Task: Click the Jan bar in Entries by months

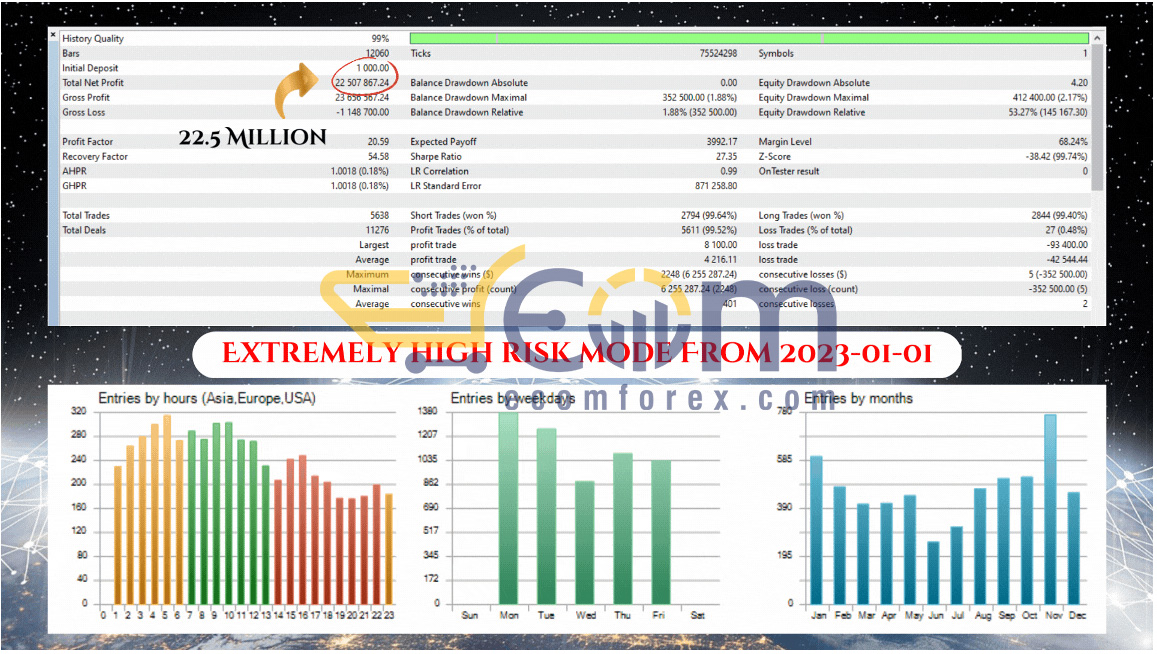Action: point(817,531)
